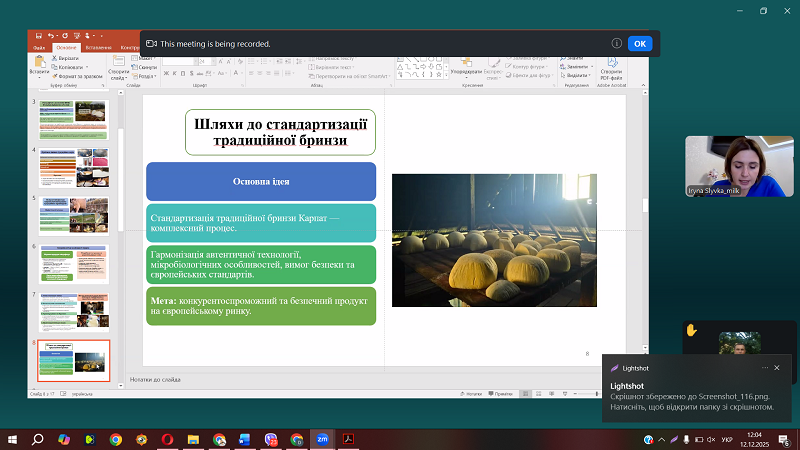
Task: Click Копіювати in clipboard group
Action: (x=70, y=67)
